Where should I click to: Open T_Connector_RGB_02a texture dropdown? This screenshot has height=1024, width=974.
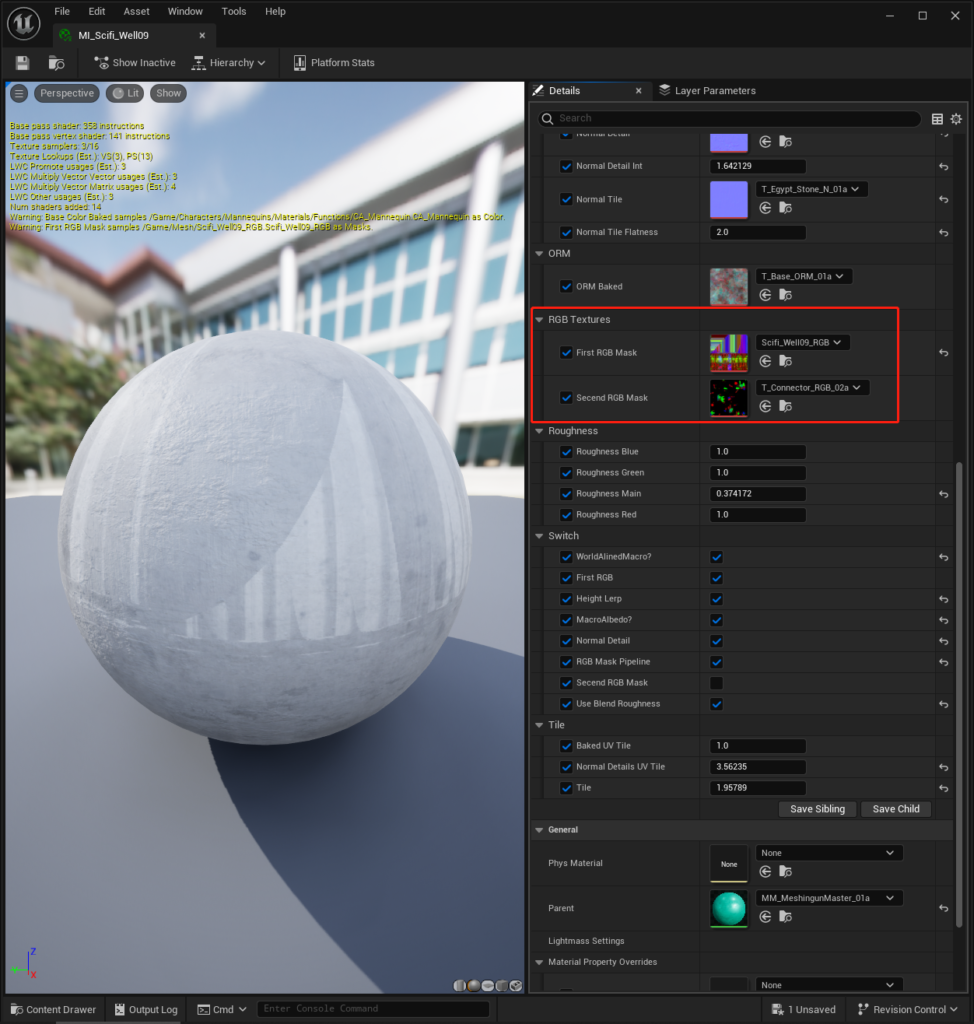[812, 387]
